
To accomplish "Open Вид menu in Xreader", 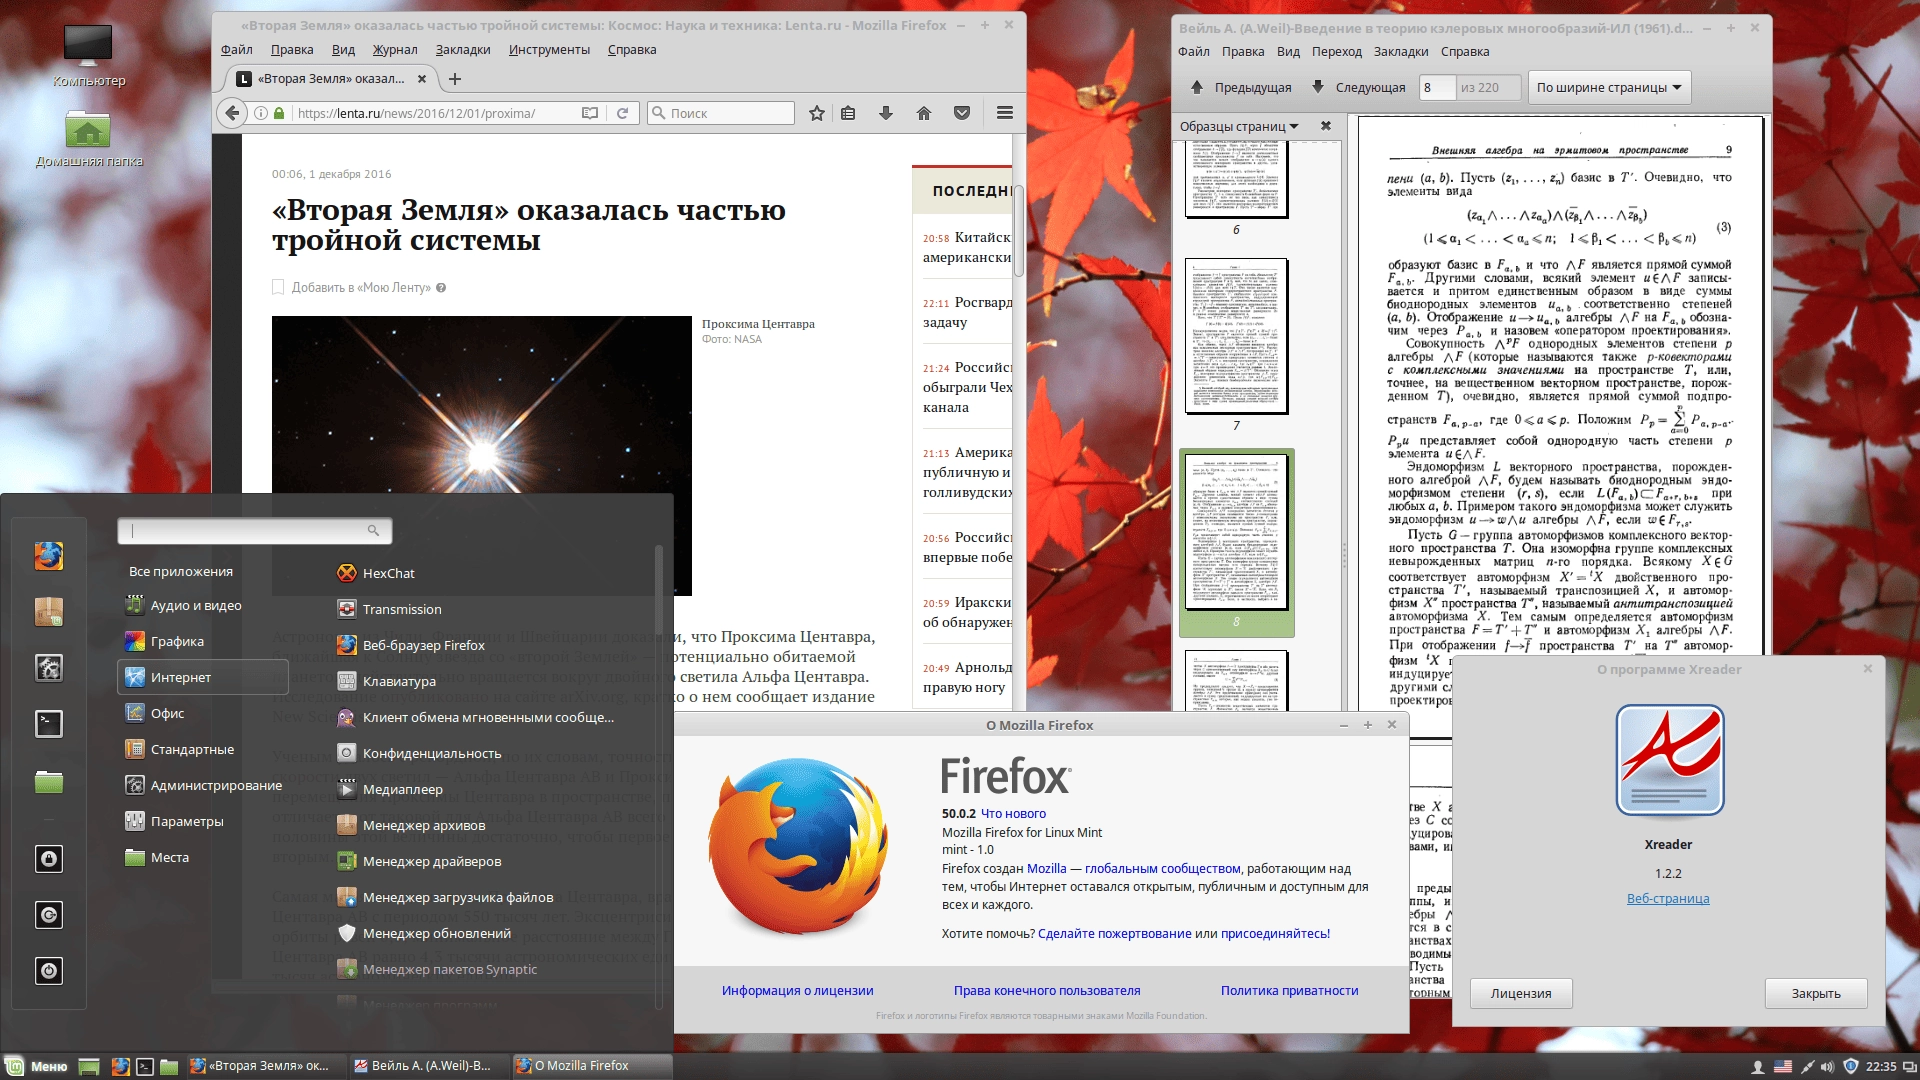I will pos(1289,51).
